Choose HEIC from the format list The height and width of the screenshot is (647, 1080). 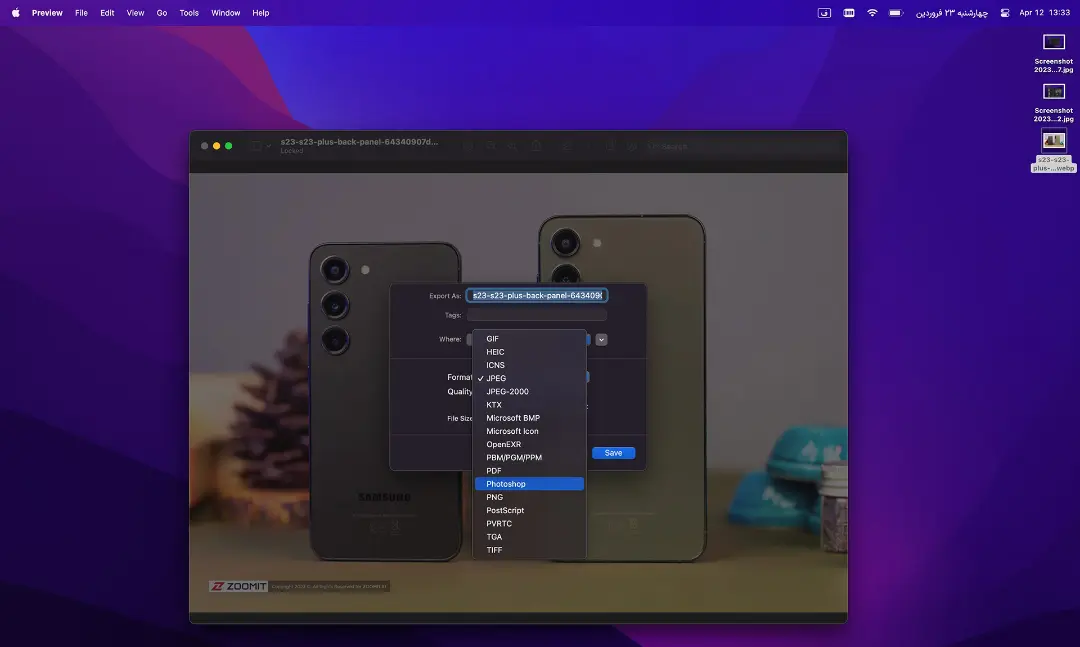(x=529, y=351)
